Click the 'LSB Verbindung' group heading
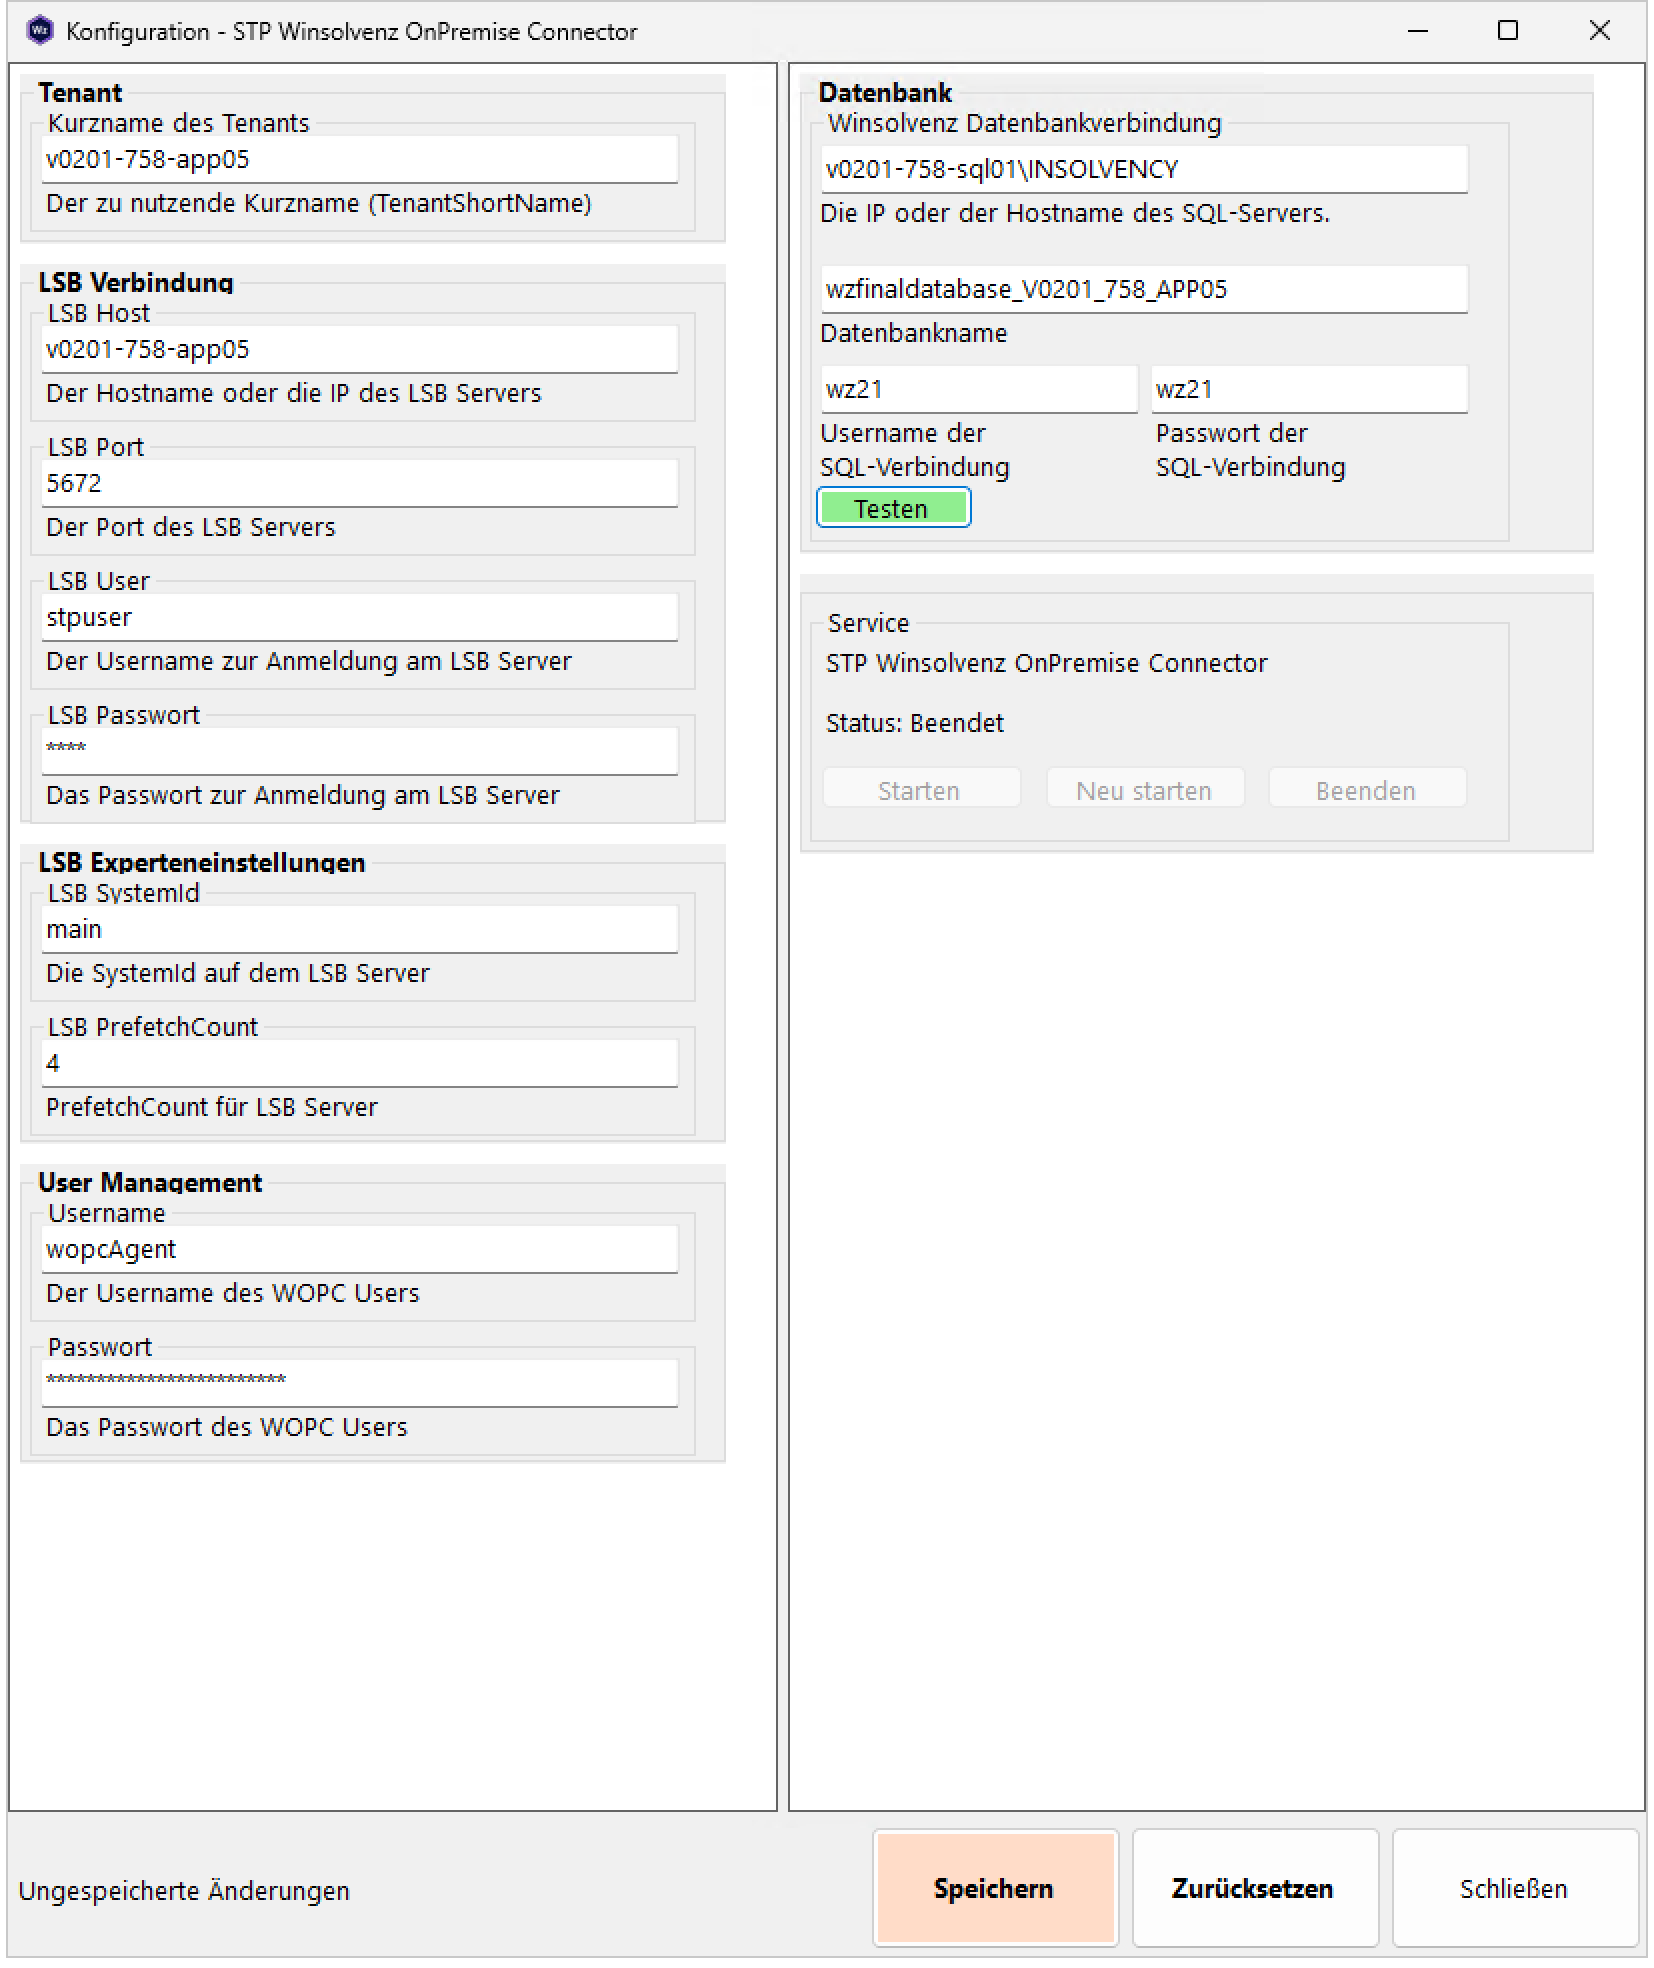The height and width of the screenshot is (1968, 1654). pyautogui.click(x=136, y=283)
